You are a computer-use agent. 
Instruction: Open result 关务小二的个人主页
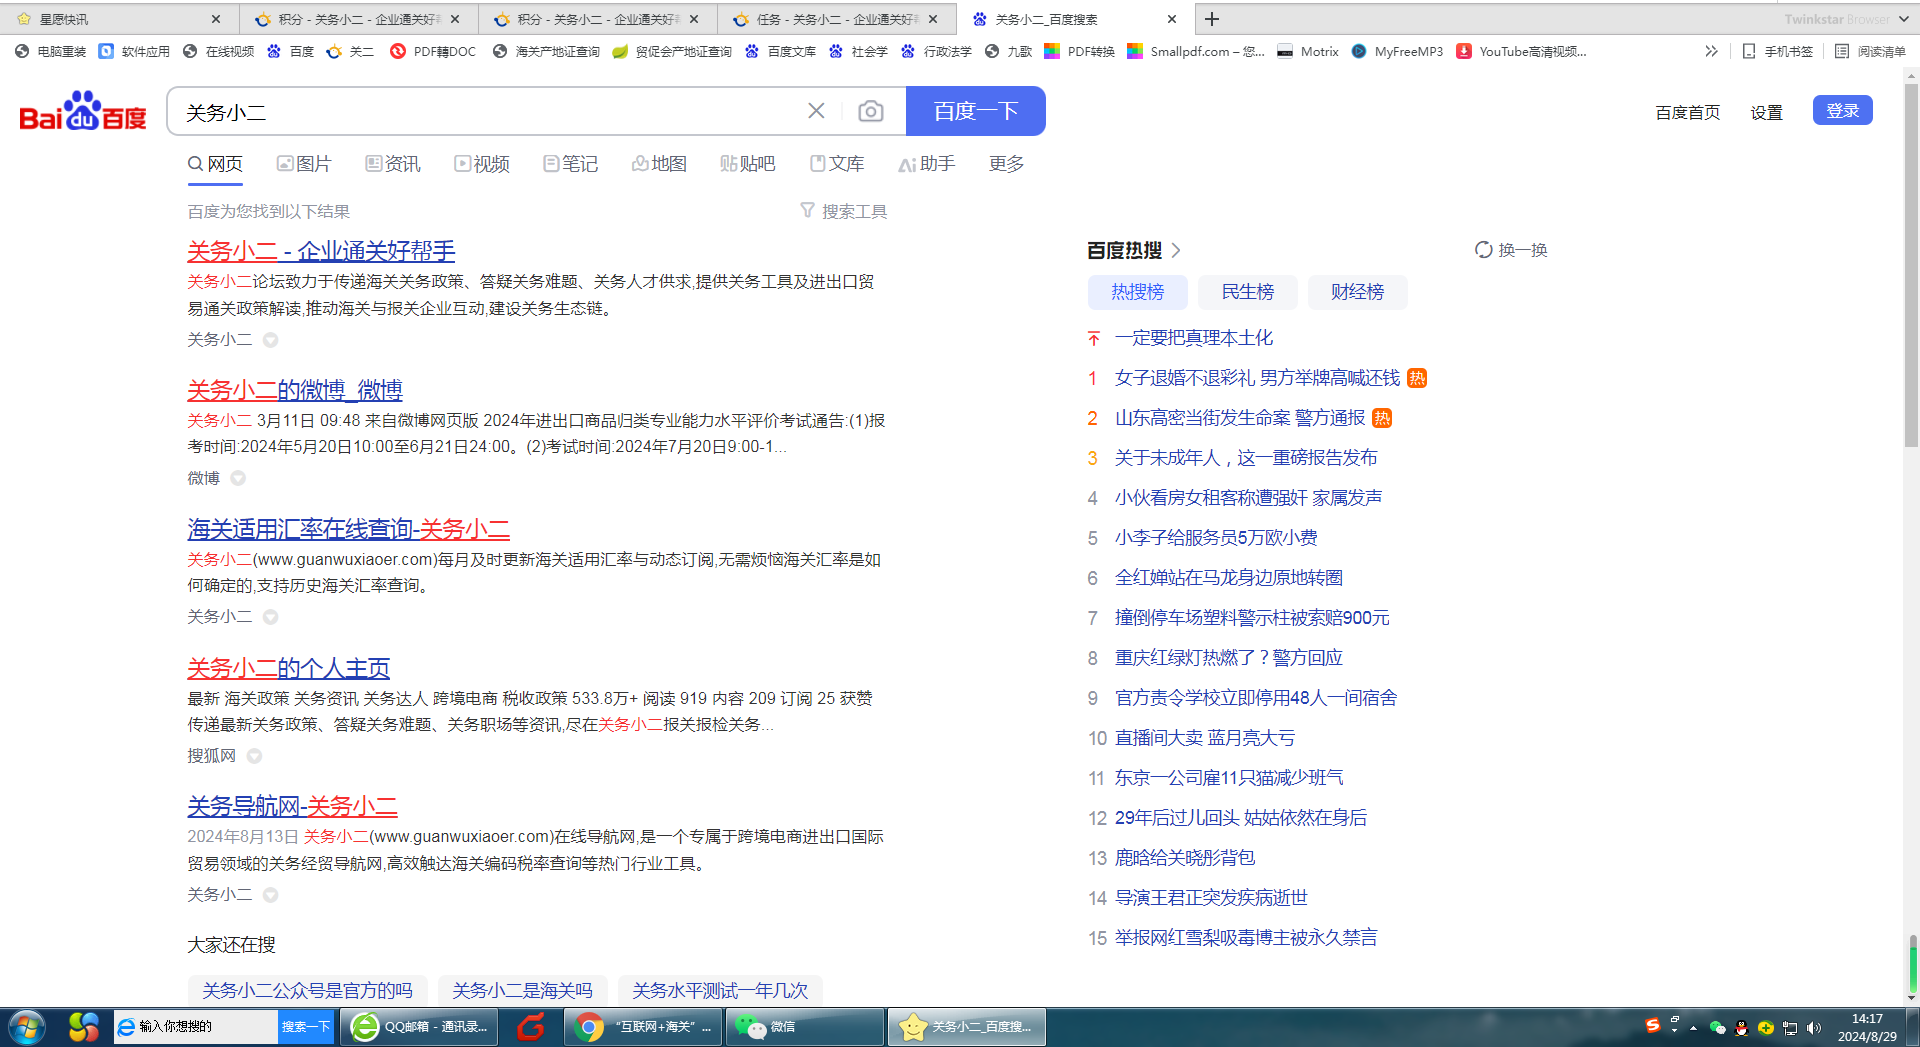pyautogui.click(x=288, y=668)
